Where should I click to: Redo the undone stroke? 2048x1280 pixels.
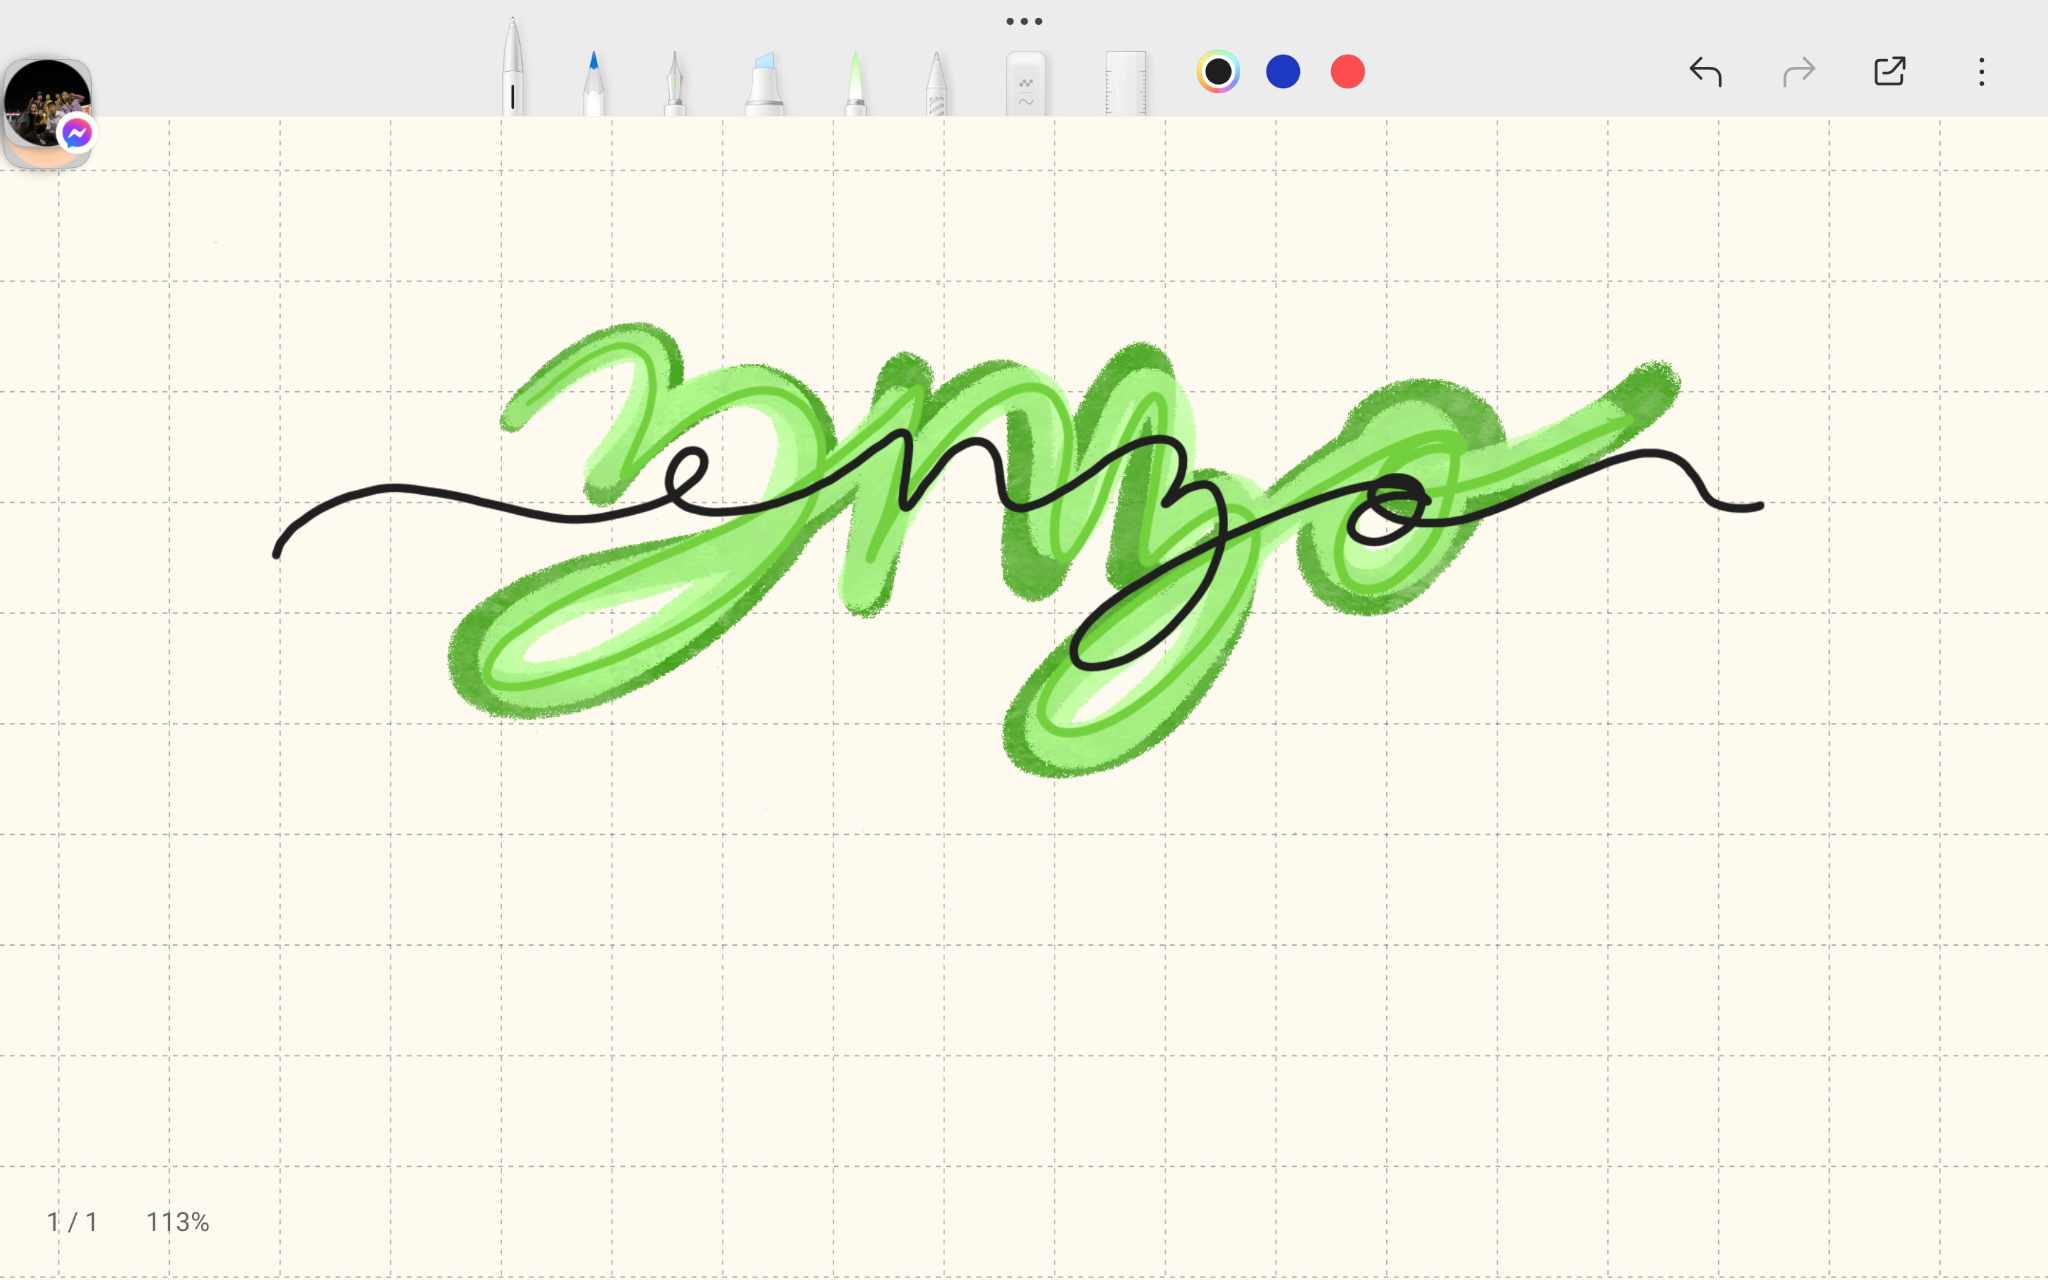coord(1798,72)
